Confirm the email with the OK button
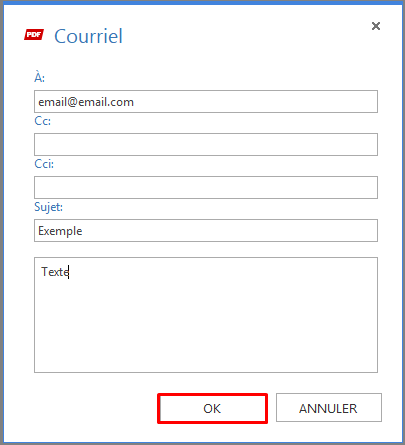The image size is (405, 445). click(212, 408)
